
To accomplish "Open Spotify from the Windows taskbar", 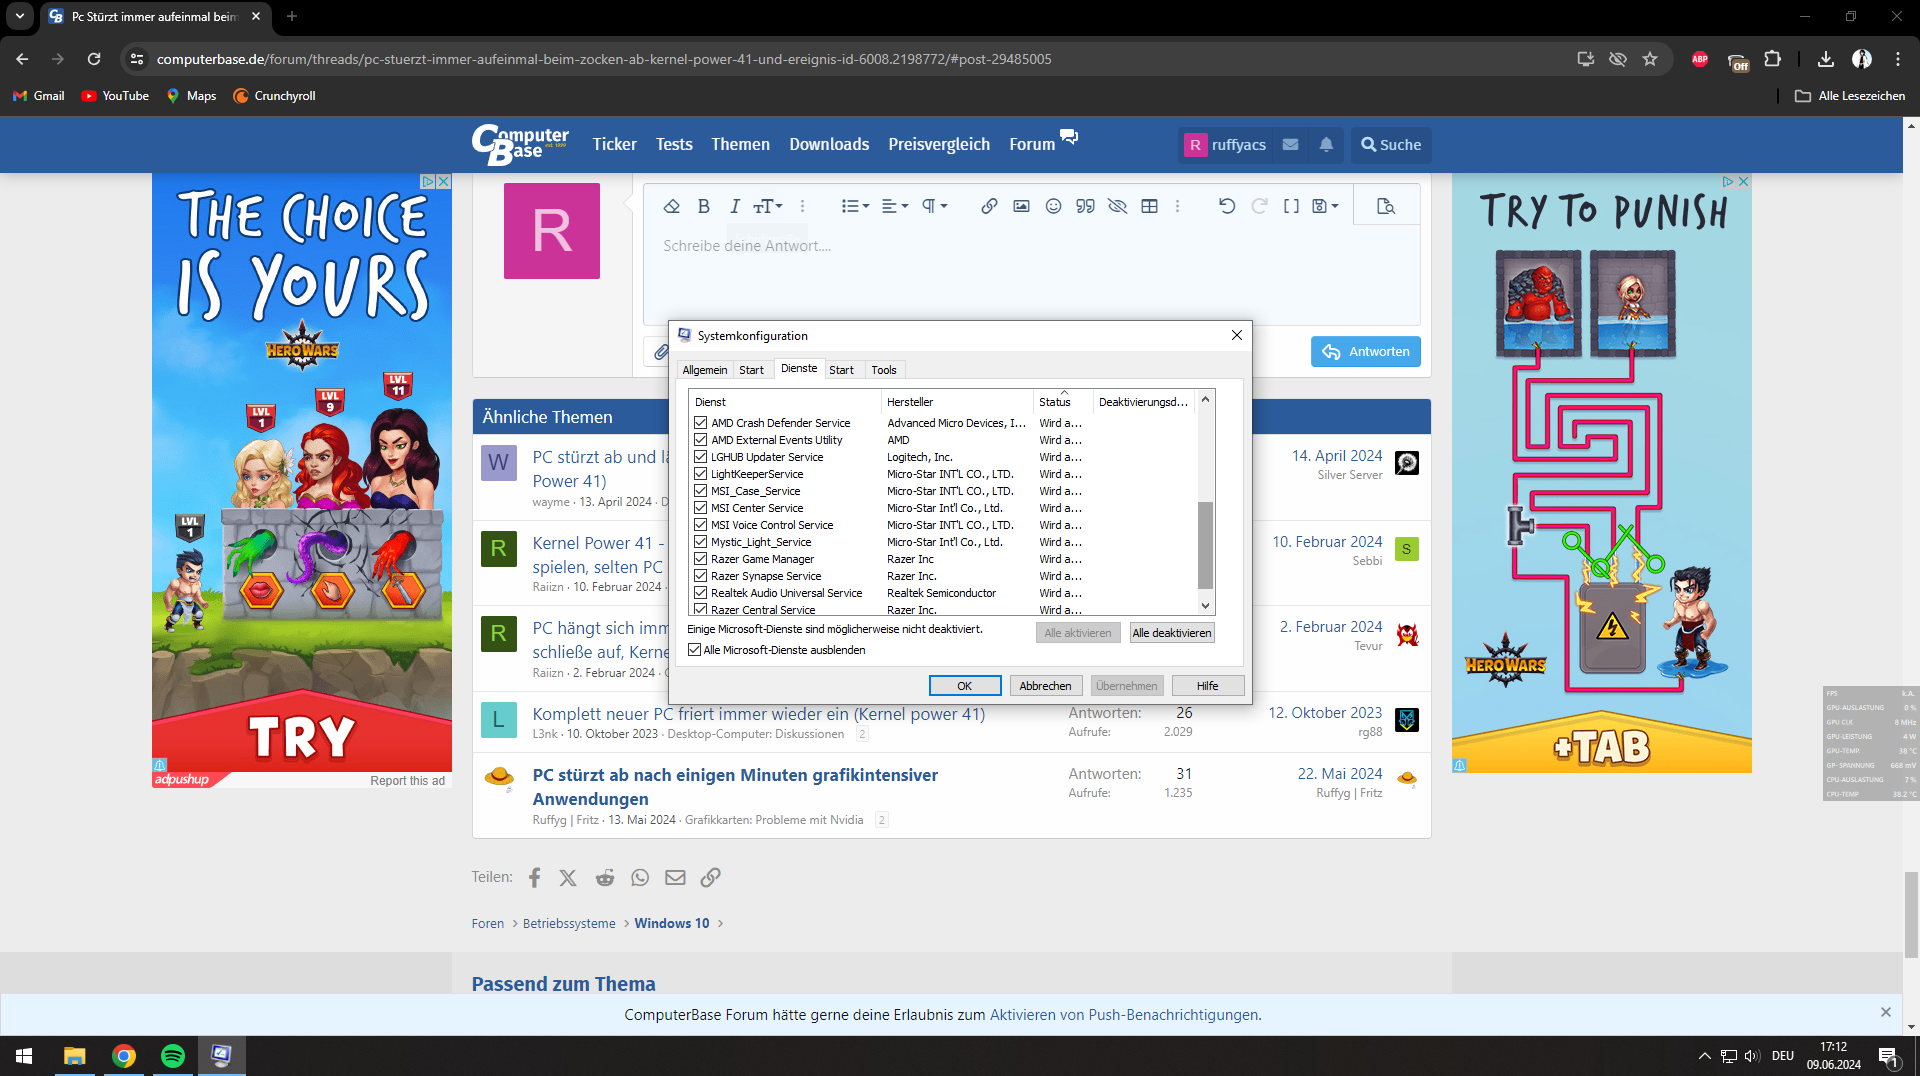I will tap(173, 1056).
